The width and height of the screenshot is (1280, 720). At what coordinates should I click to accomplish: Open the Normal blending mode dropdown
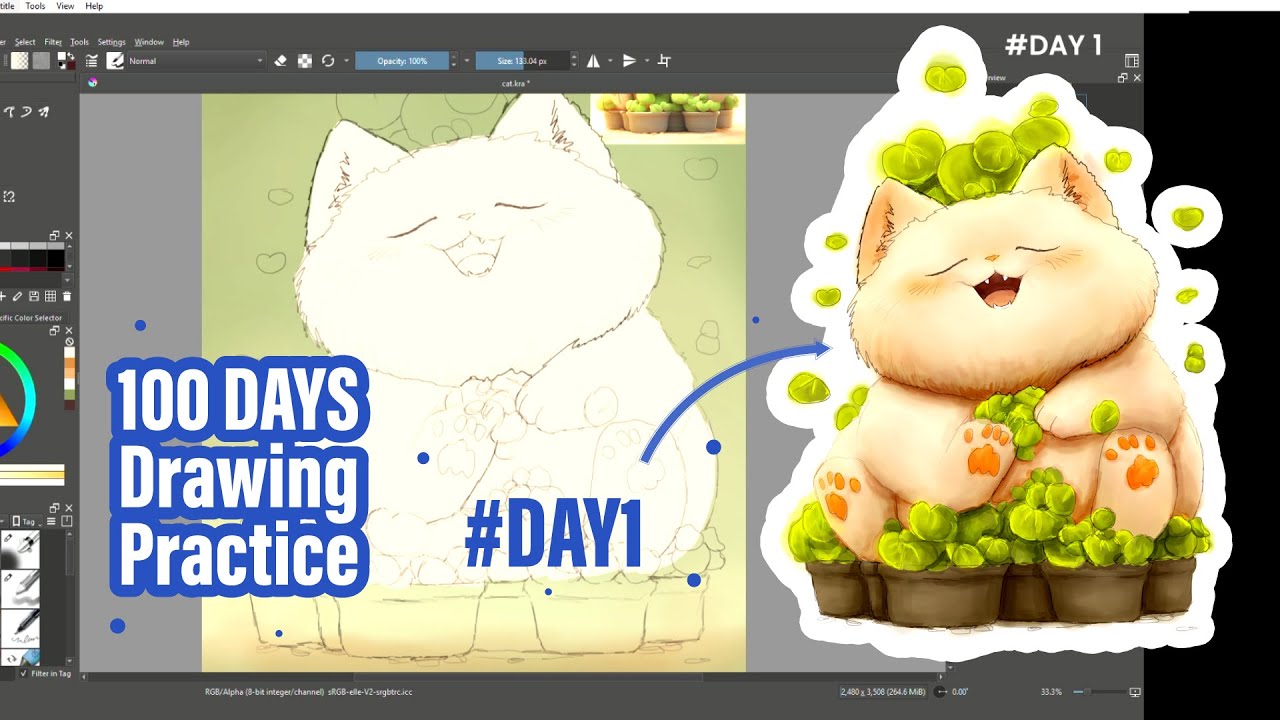coord(196,61)
